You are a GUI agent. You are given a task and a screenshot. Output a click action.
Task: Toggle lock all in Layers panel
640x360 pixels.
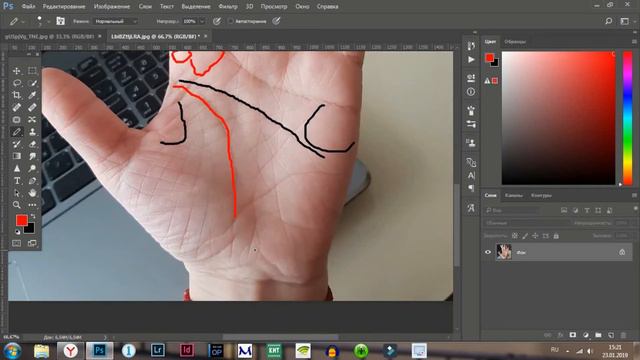[x=556, y=236]
